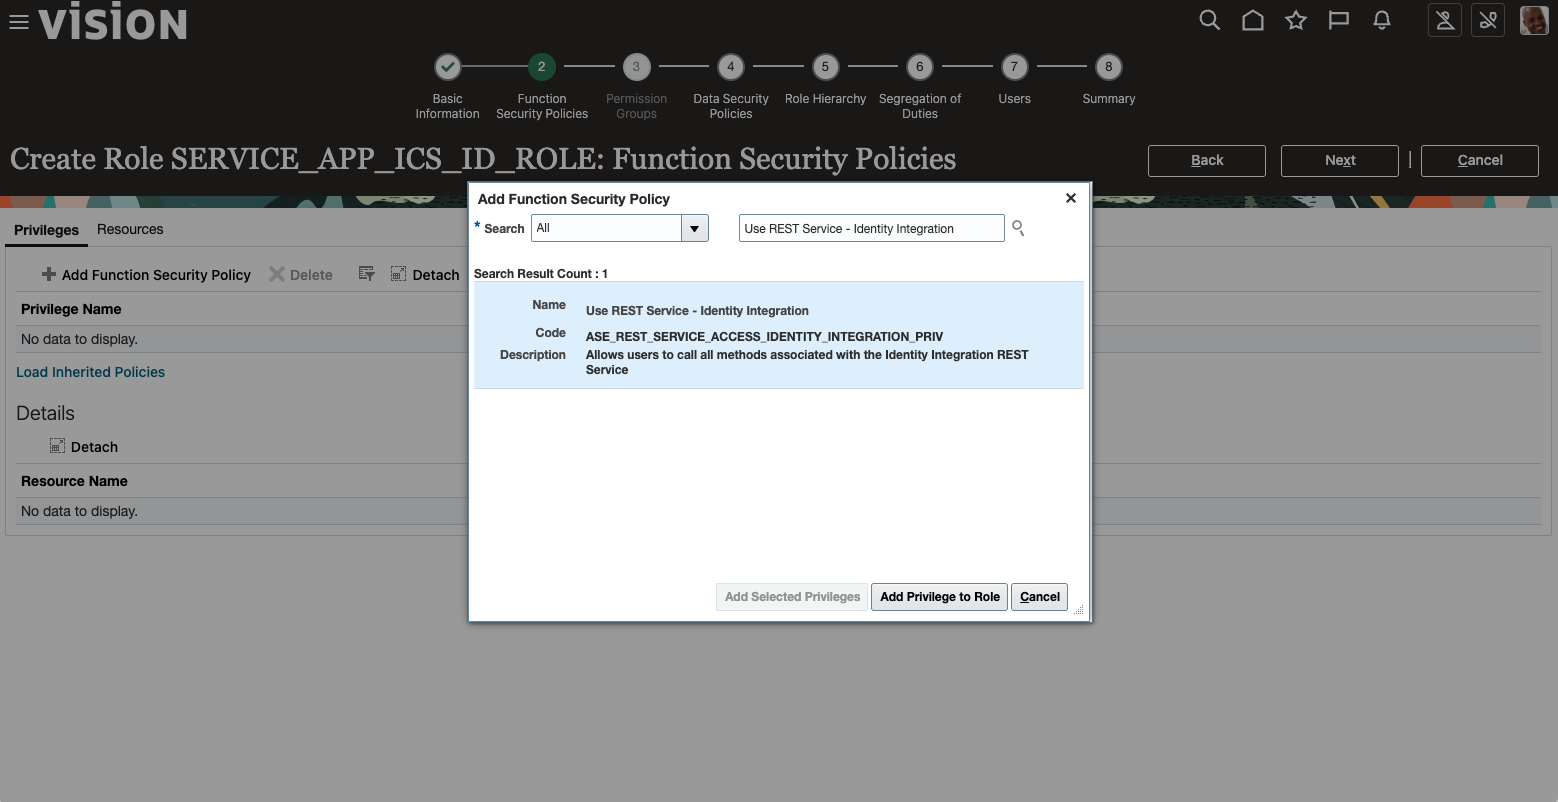Screen dimensions: 1558x802
Task: Click the search text field containing the privilege name
Action: (870, 228)
